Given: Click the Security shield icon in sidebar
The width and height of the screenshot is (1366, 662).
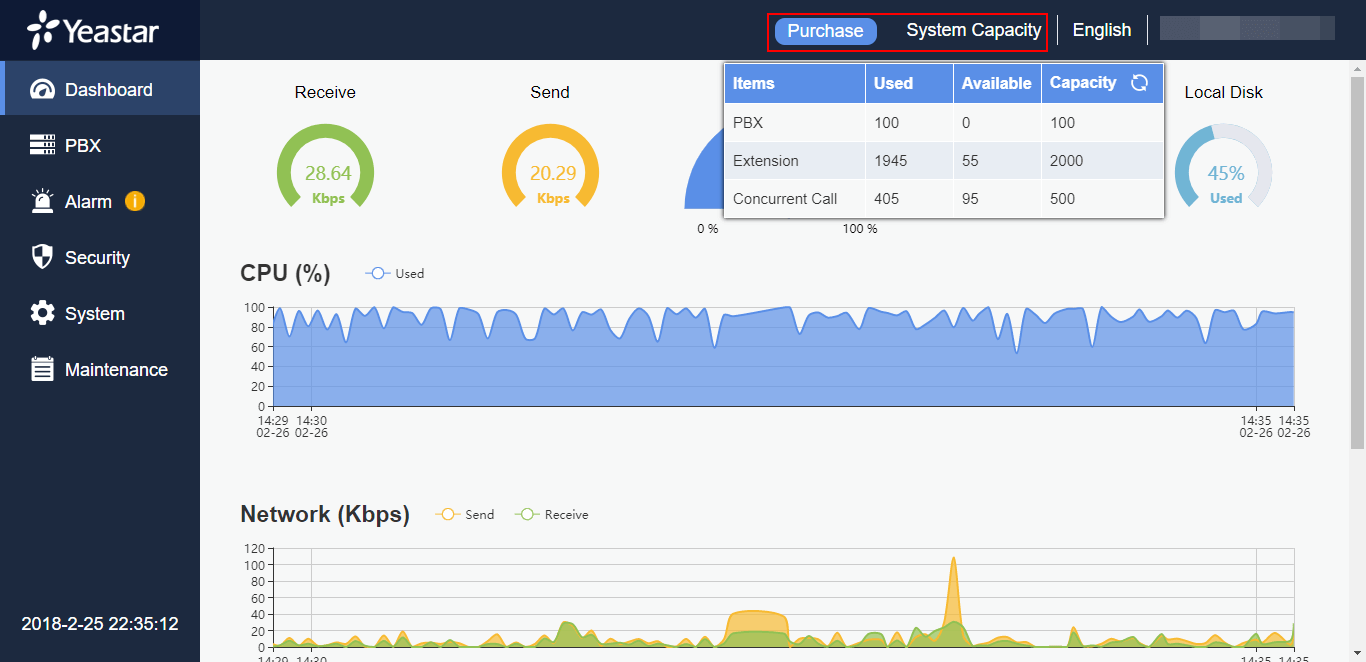Looking at the screenshot, I should coord(42,257).
